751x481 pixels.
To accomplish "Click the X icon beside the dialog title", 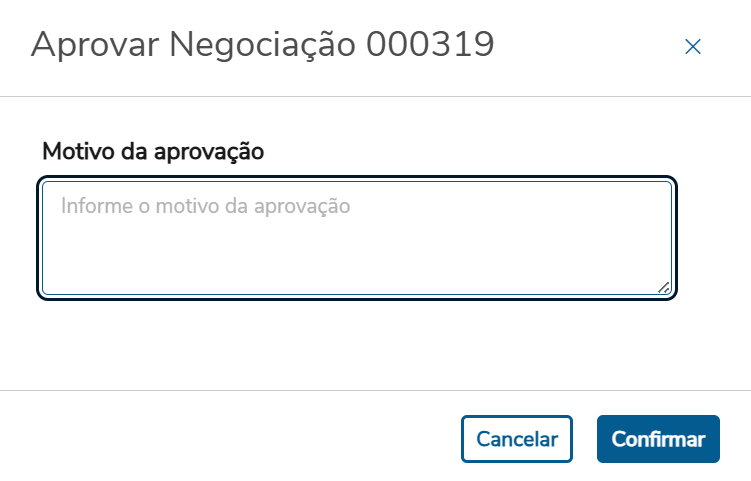I will [693, 46].
